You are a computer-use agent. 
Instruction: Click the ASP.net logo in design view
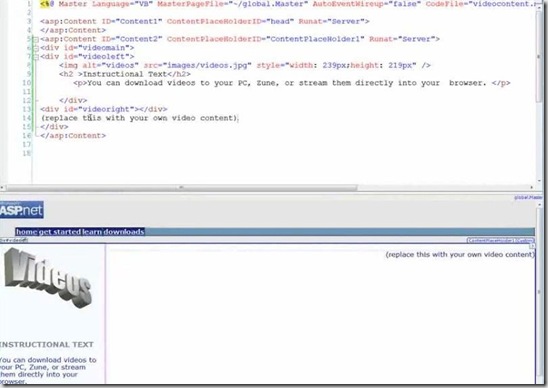coord(22,210)
